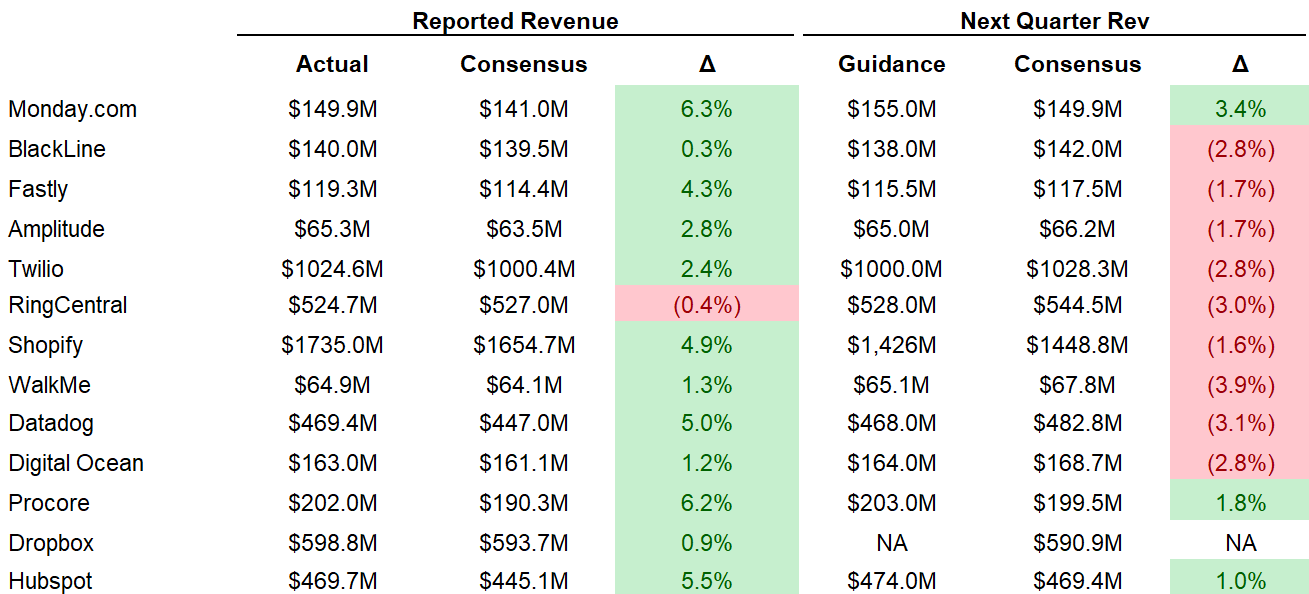The width and height of the screenshot is (1309, 594).
Task: Select the Monday.com row label
Action: coord(72,109)
